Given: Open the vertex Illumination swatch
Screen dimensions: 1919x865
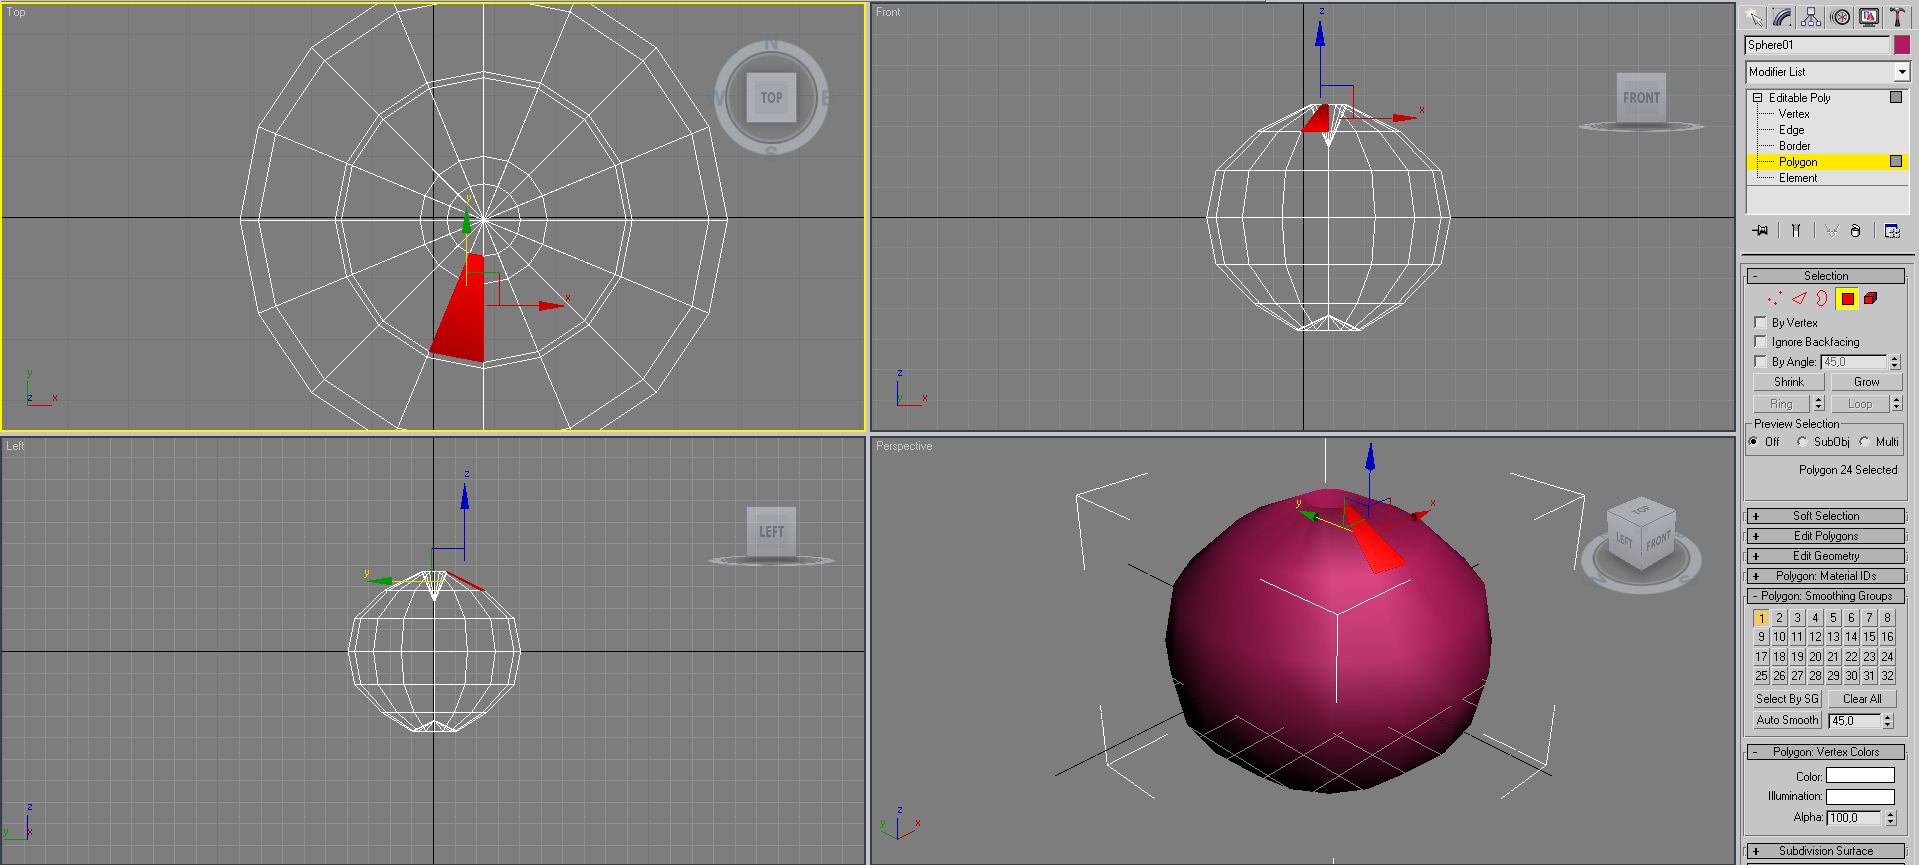Looking at the screenshot, I should pos(1860,797).
